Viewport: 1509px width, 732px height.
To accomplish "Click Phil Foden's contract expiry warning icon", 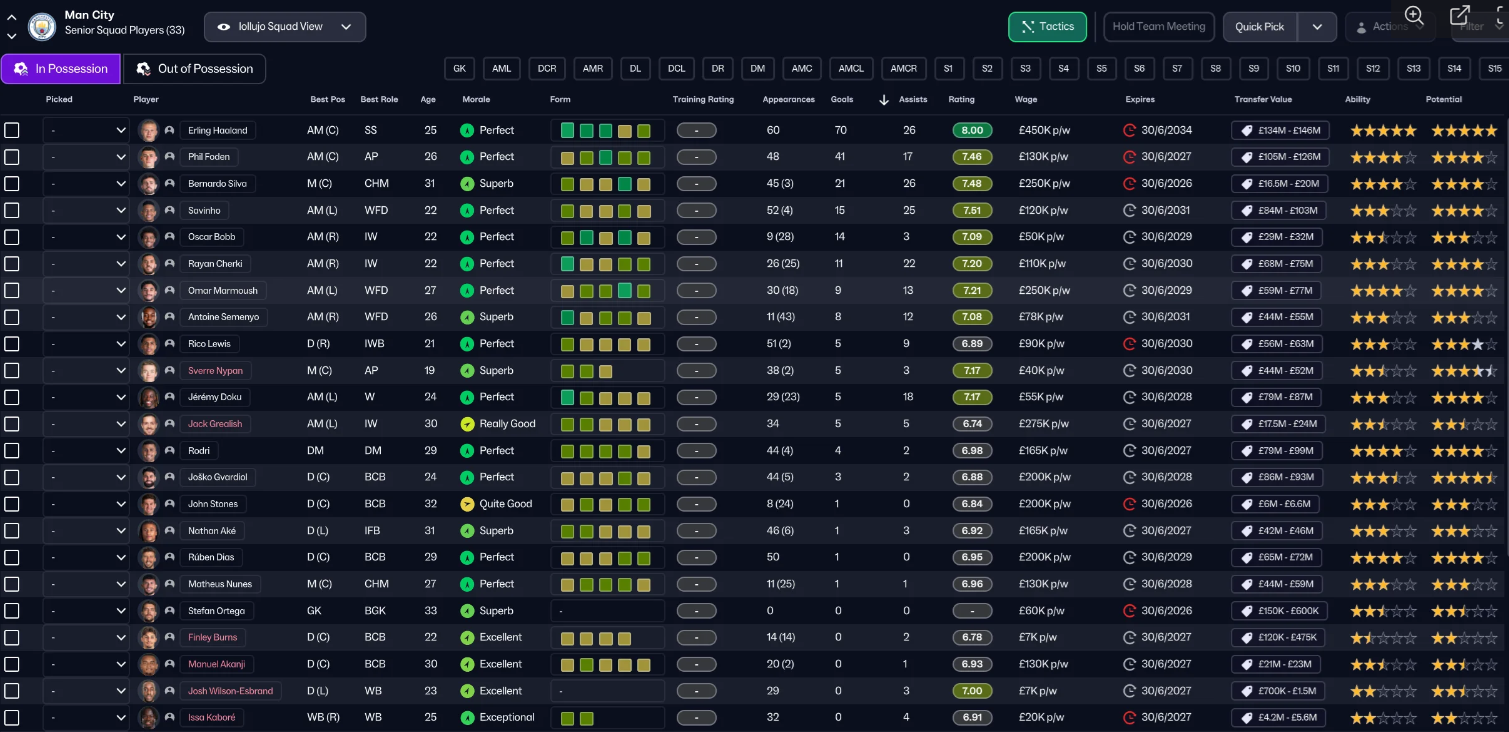I will pyautogui.click(x=1130, y=157).
